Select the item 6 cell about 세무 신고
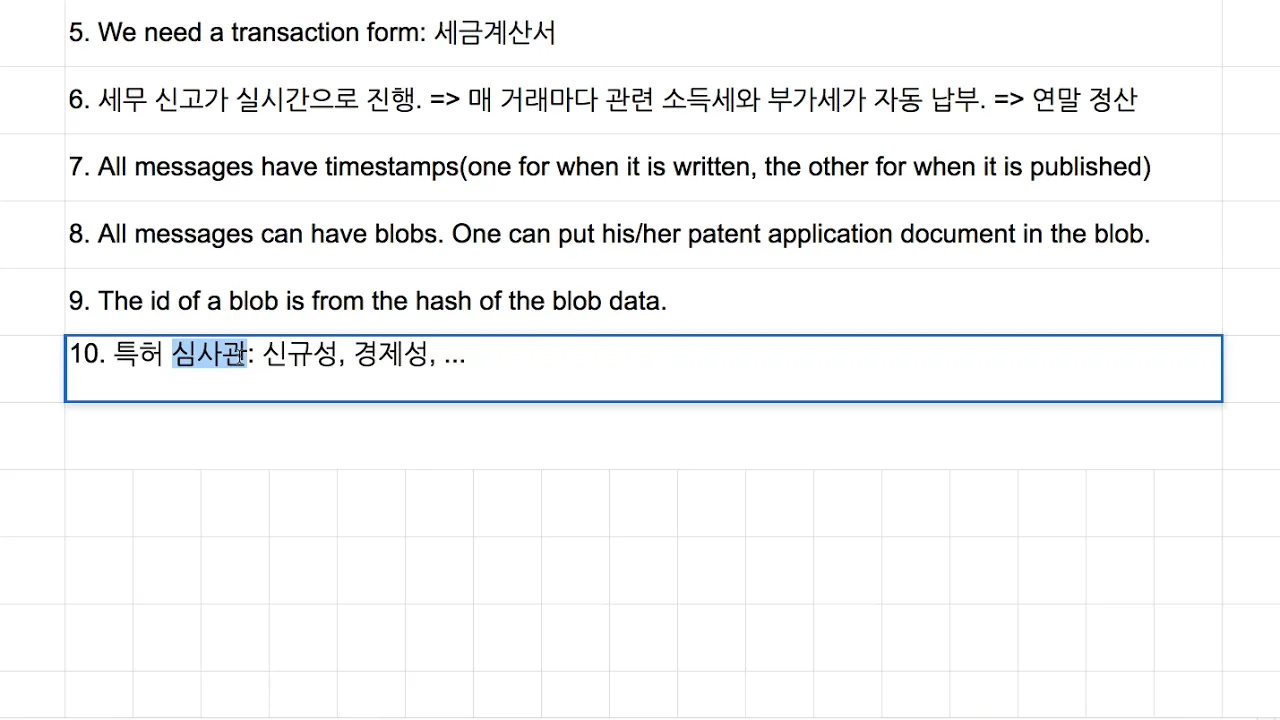This screenshot has width=1280, height=720. [643, 100]
